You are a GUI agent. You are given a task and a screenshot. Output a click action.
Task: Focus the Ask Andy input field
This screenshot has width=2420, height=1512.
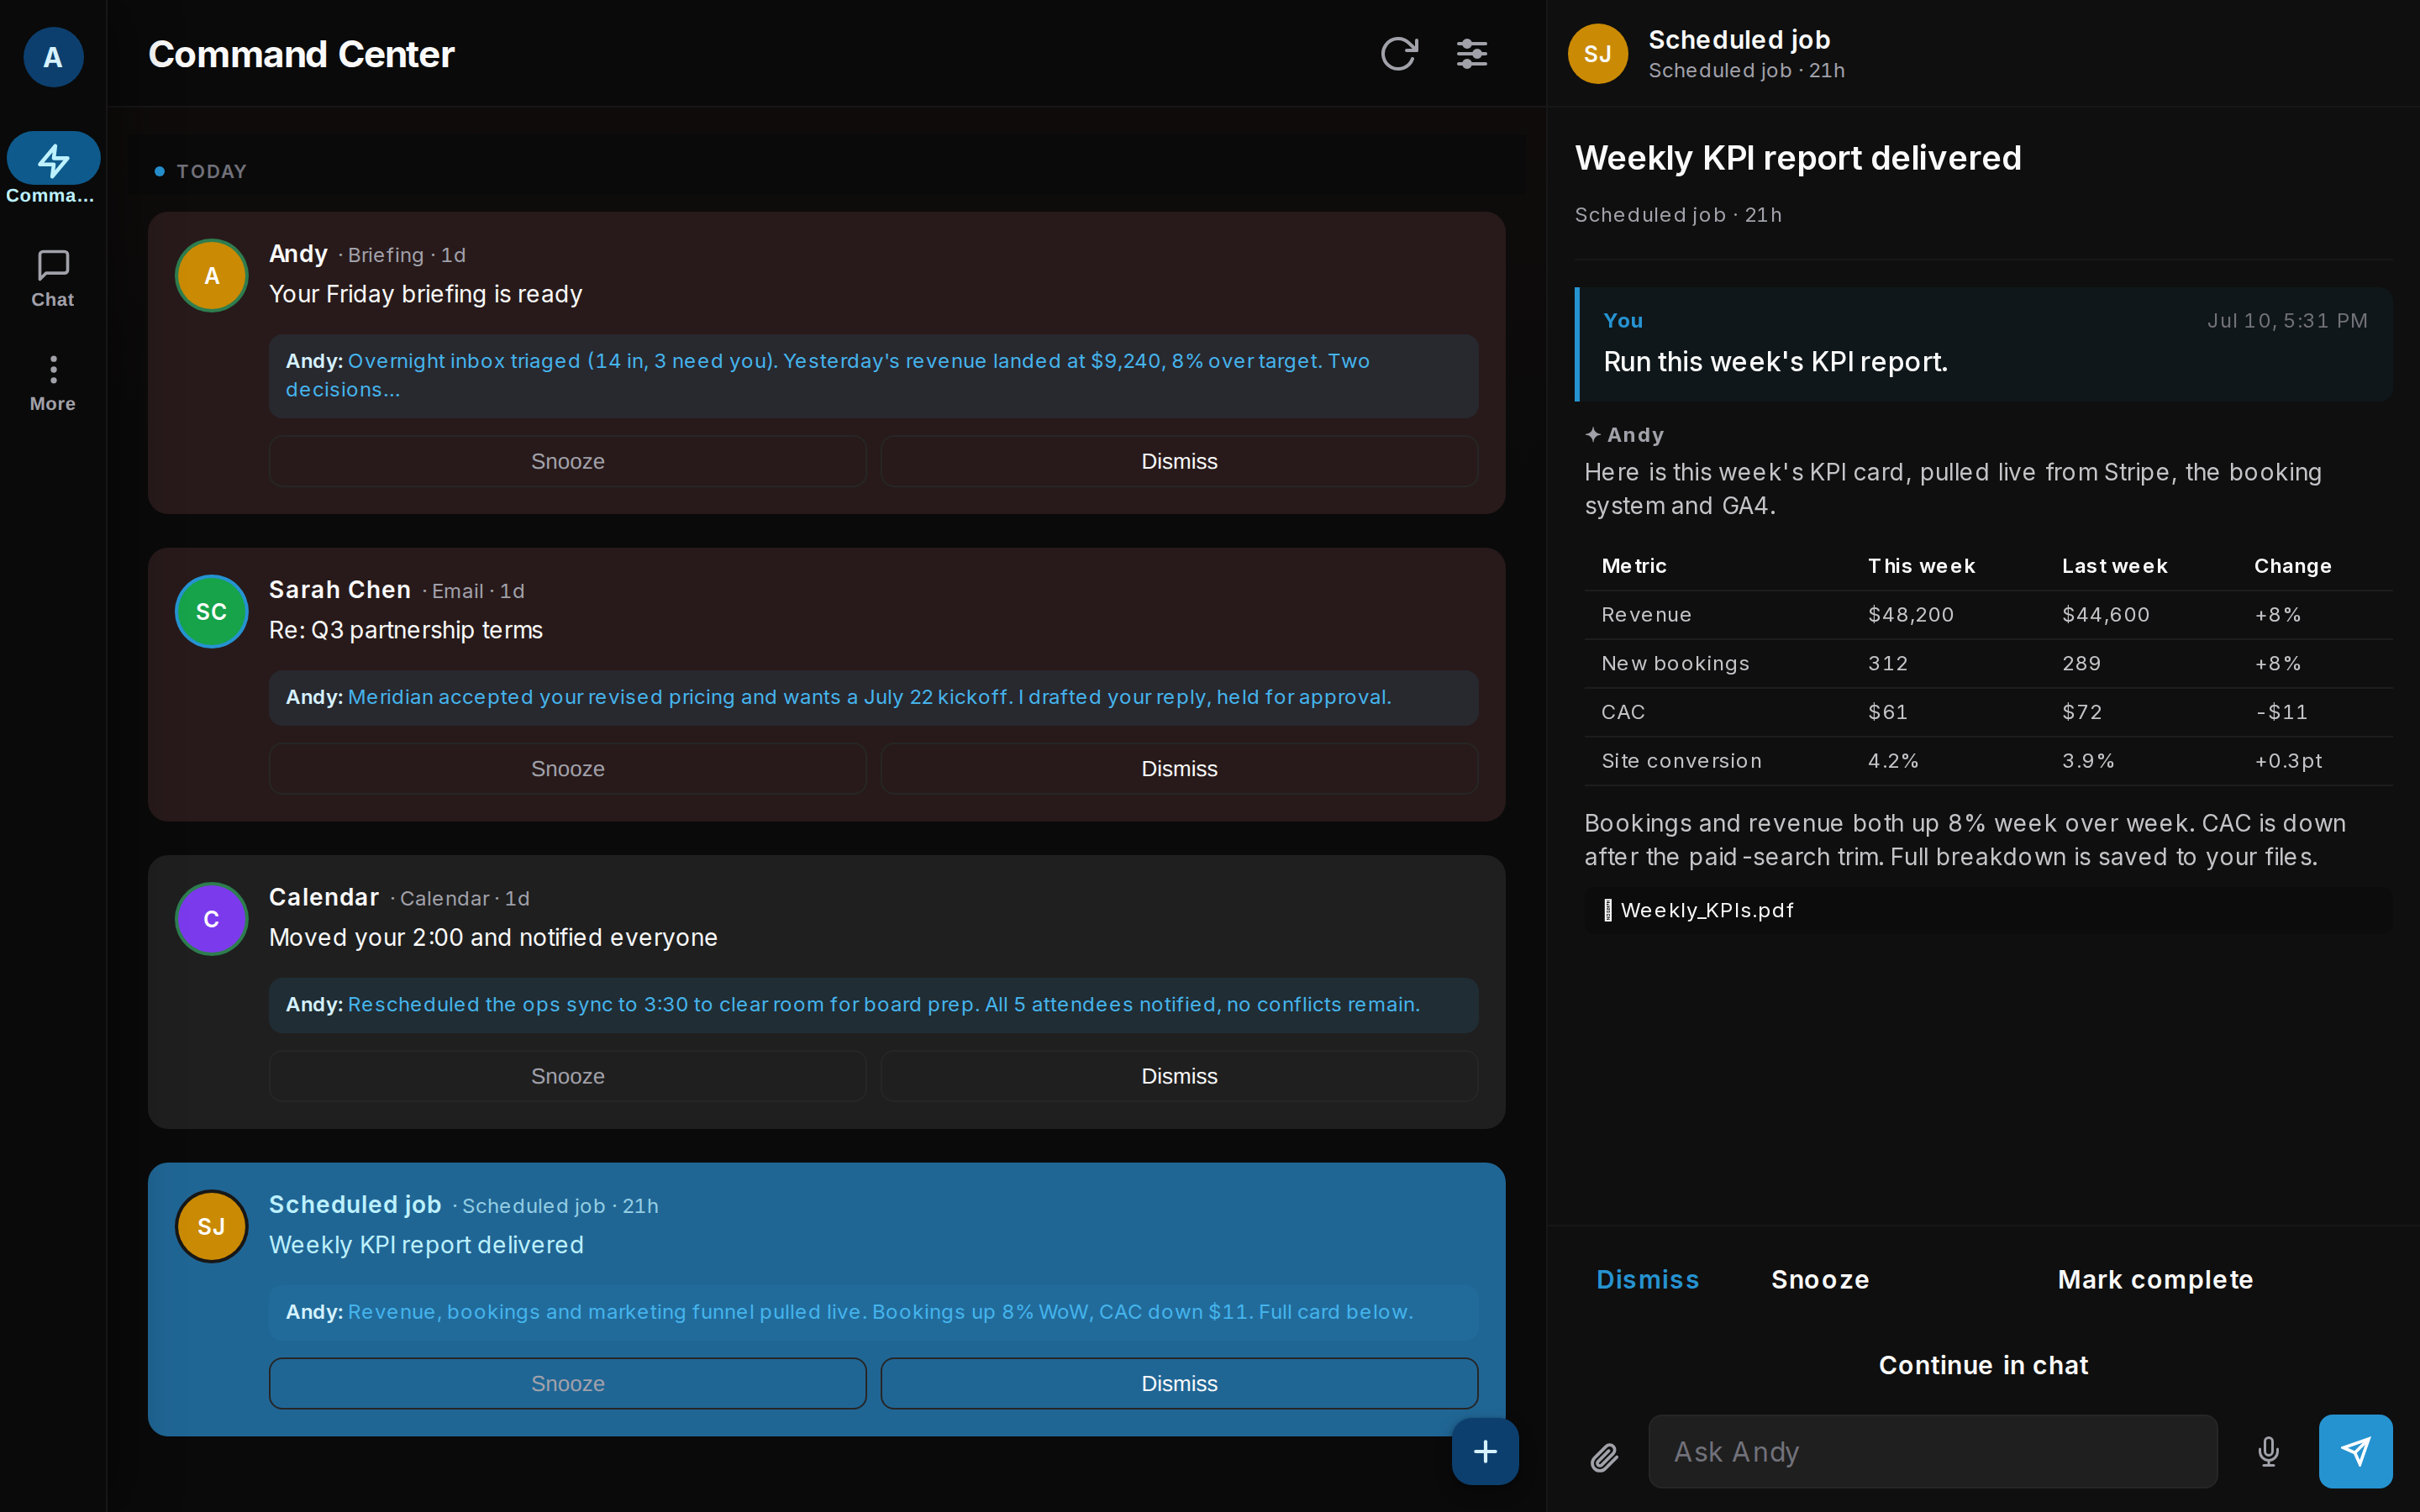point(1932,1451)
